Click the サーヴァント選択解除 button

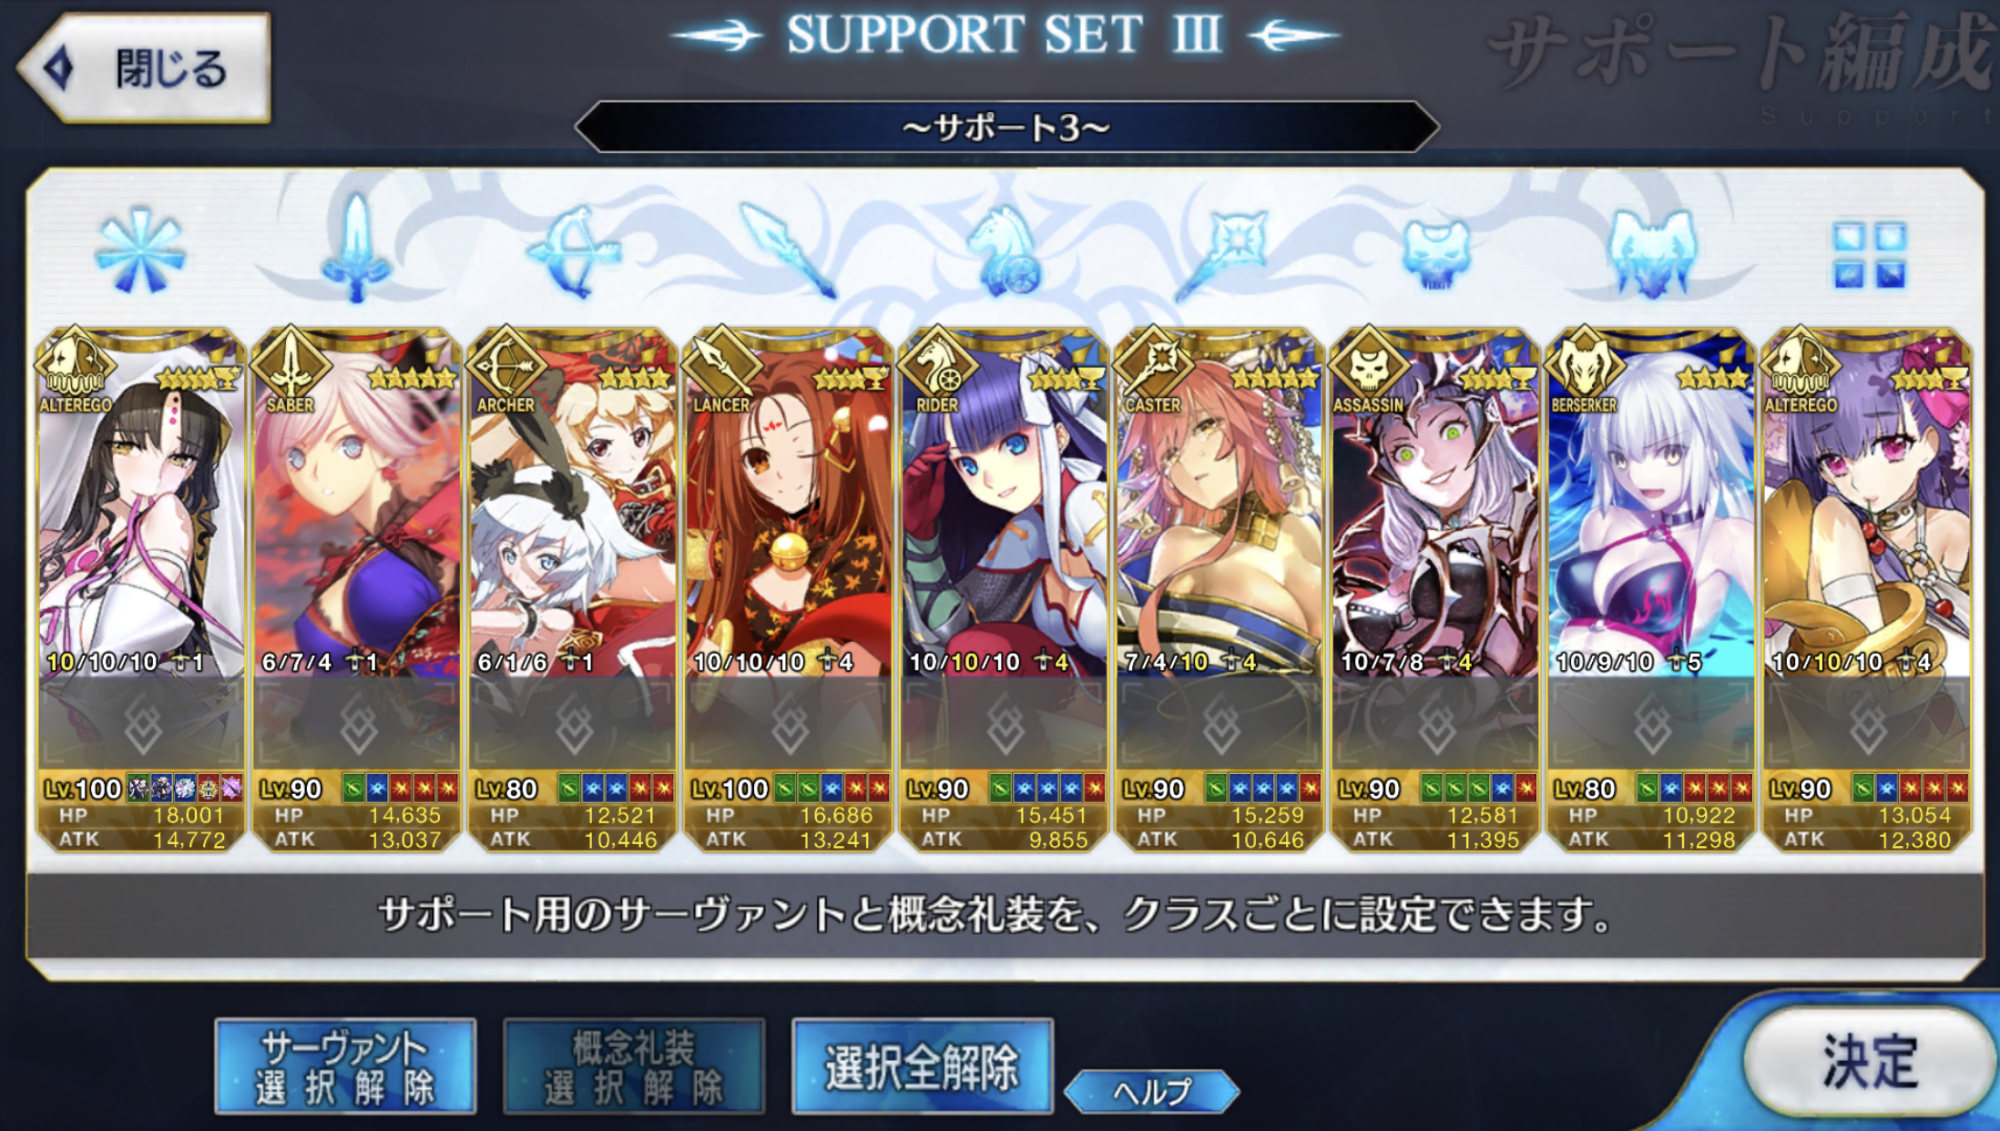tap(345, 1067)
